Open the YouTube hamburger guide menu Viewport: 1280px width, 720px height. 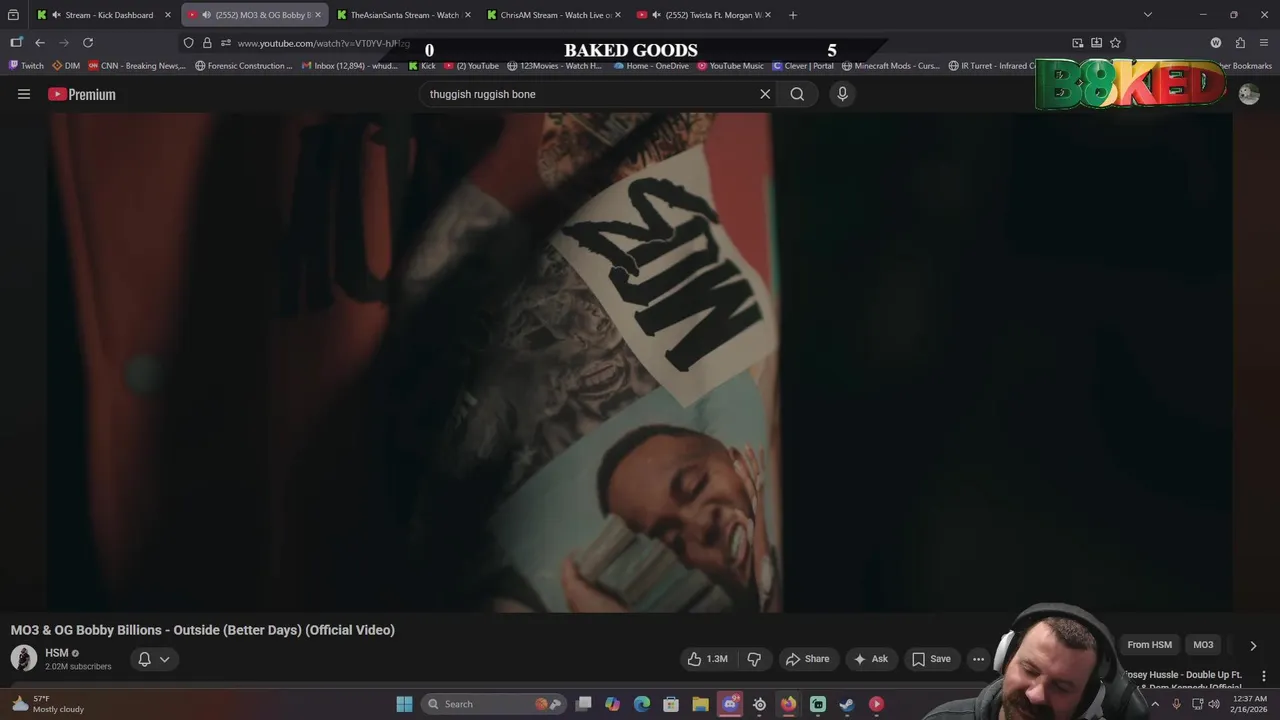coord(24,94)
